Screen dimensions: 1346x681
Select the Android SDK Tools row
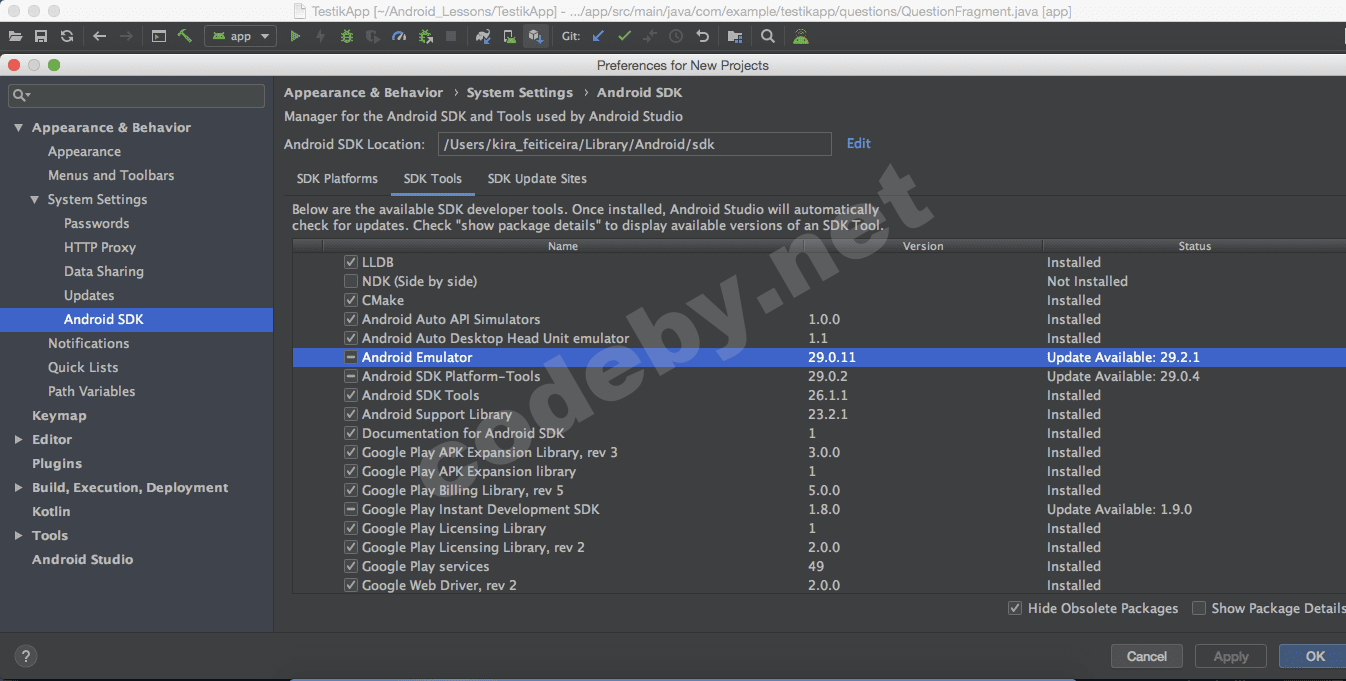tap(819, 395)
